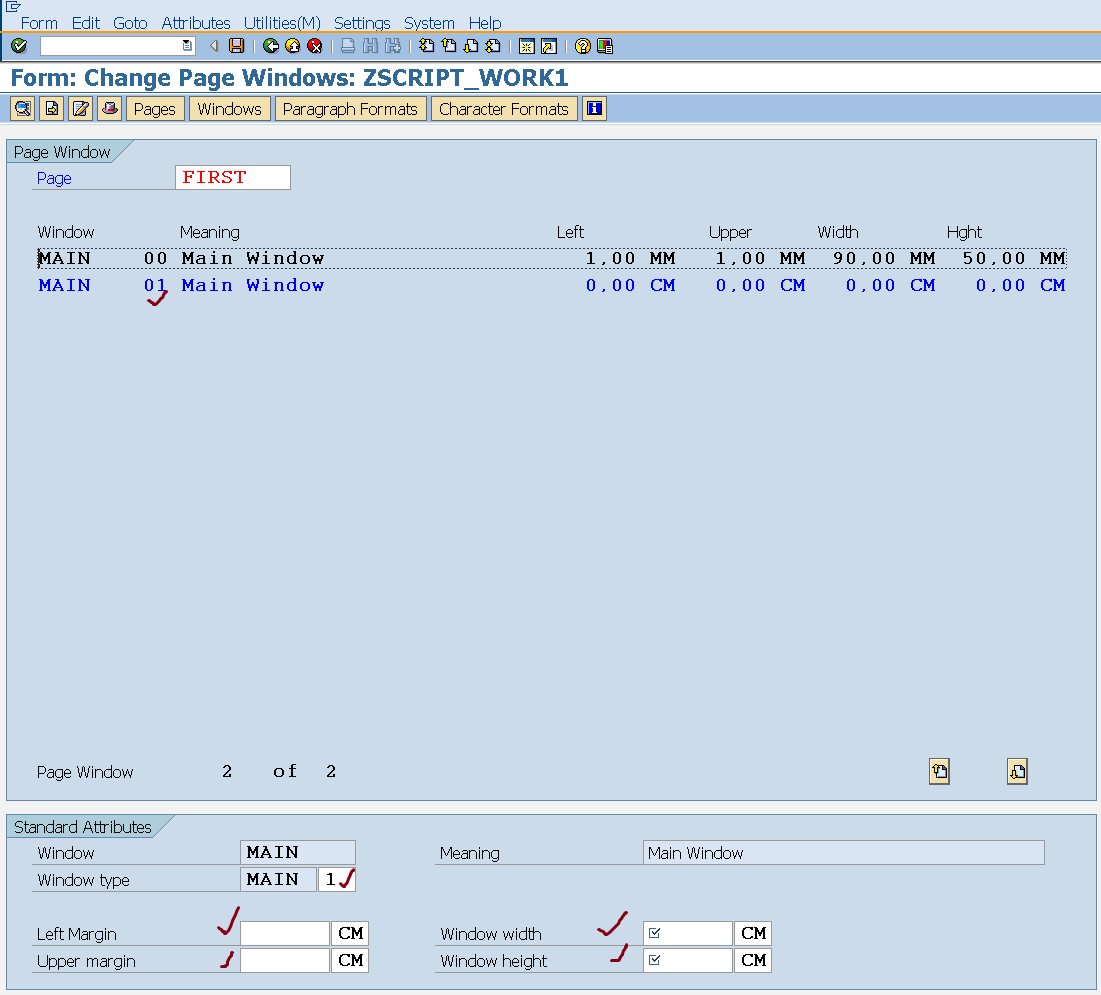Expand the Standard Attributes section header
1101x995 pixels.
(x=83, y=826)
